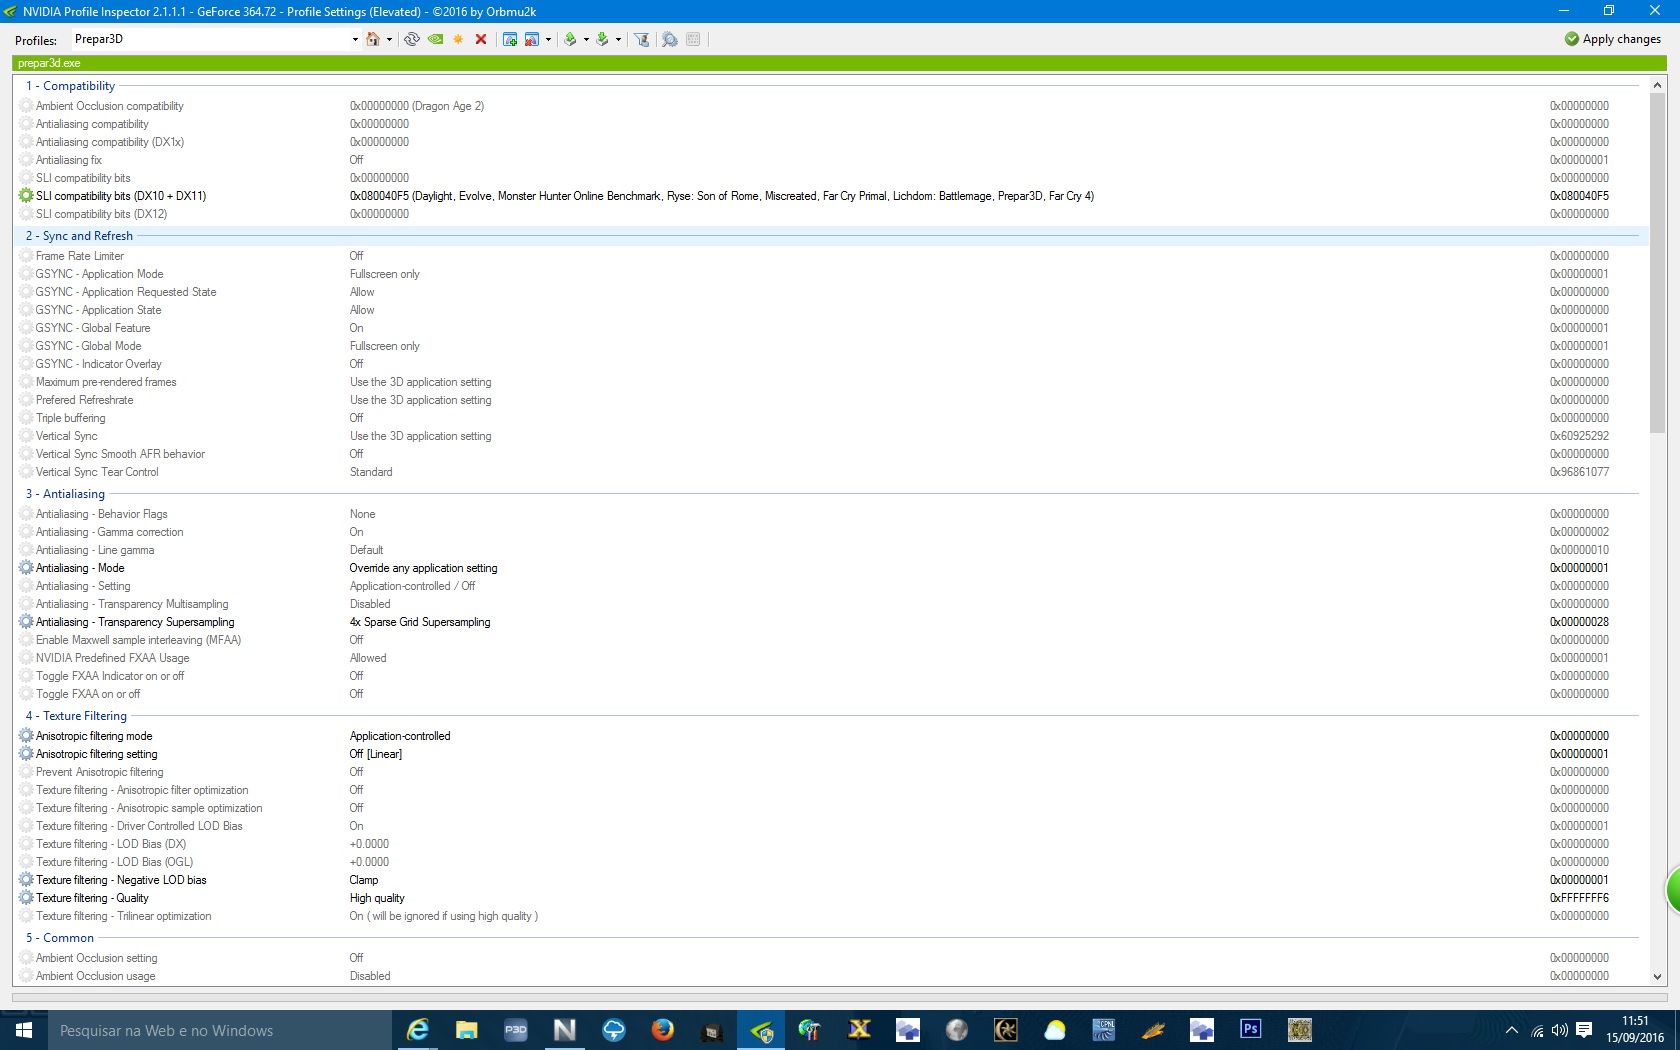Click the vertical scrollbar down arrow
1680x1050 pixels.
point(1657,977)
